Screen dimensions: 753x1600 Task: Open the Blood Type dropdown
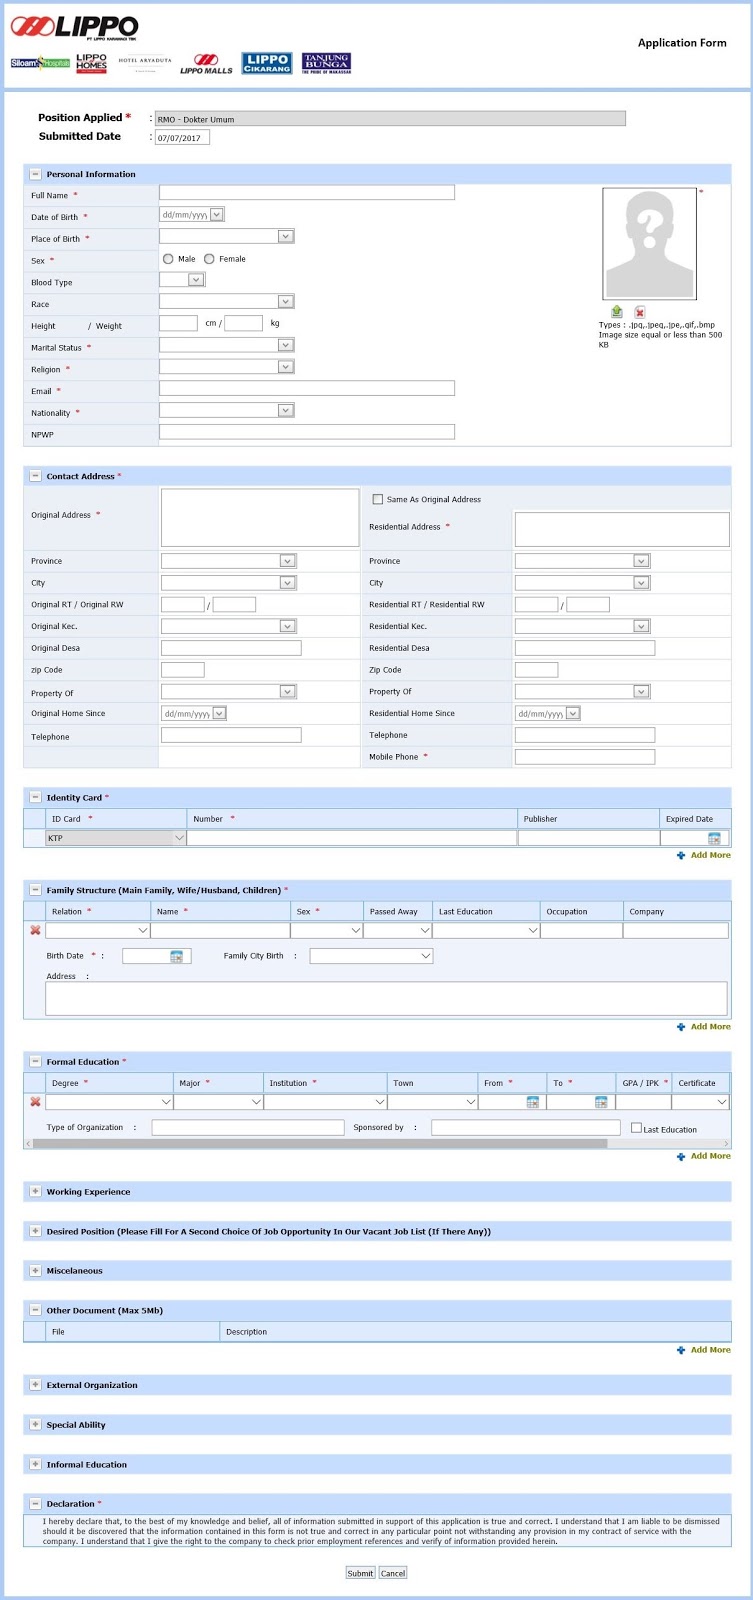(x=182, y=280)
